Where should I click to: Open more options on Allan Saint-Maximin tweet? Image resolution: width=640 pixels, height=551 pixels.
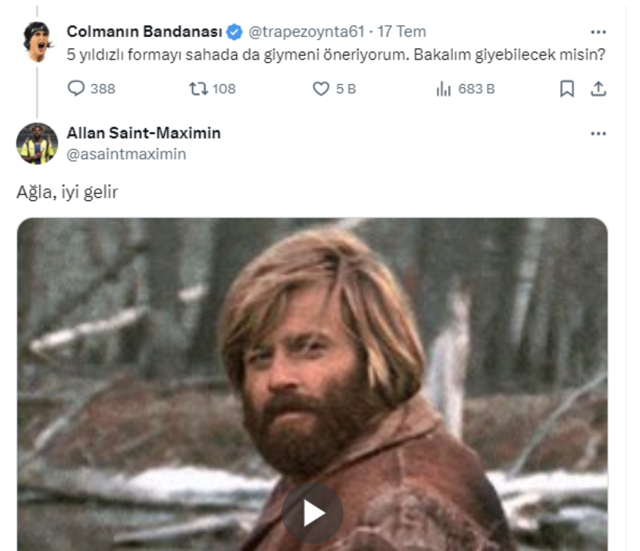[598, 133]
